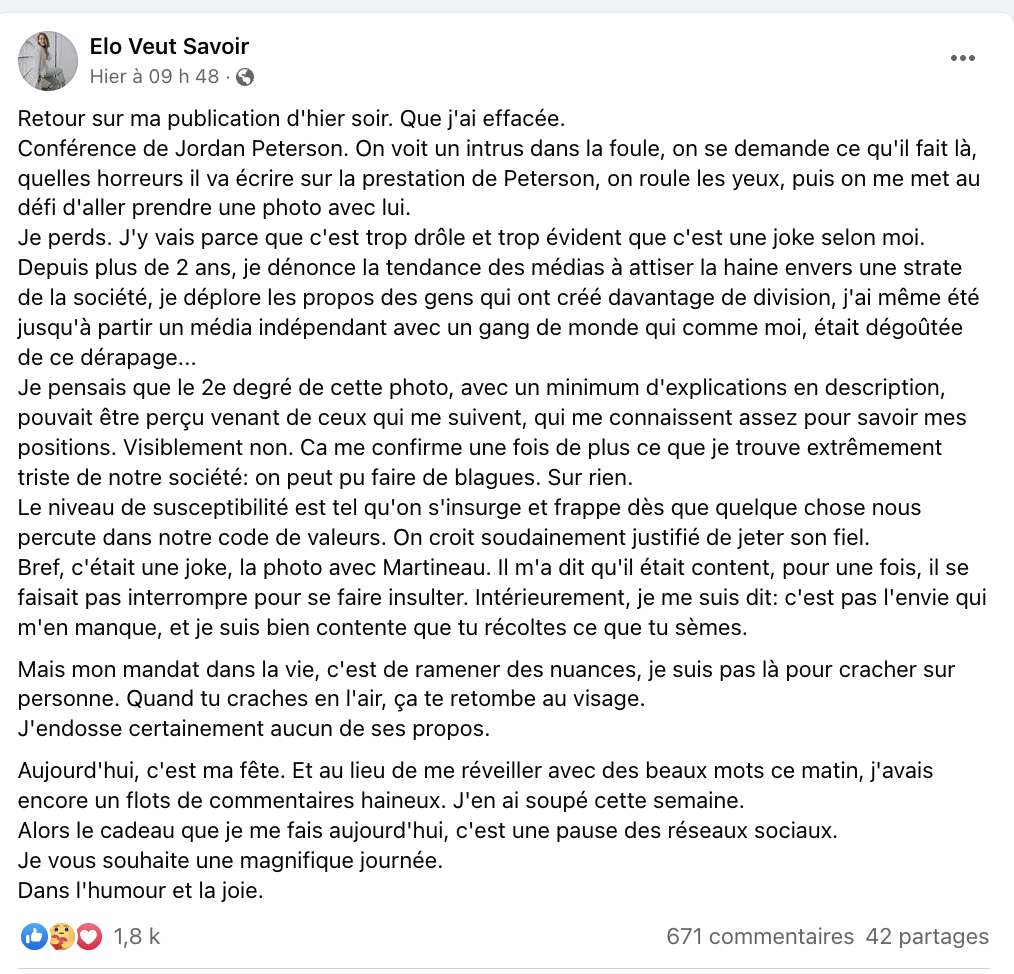This screenshot has width=1014, height=974.
Task: Click the closing line "Dans l'humour et la joie."
Action: (x=140, y=891)
